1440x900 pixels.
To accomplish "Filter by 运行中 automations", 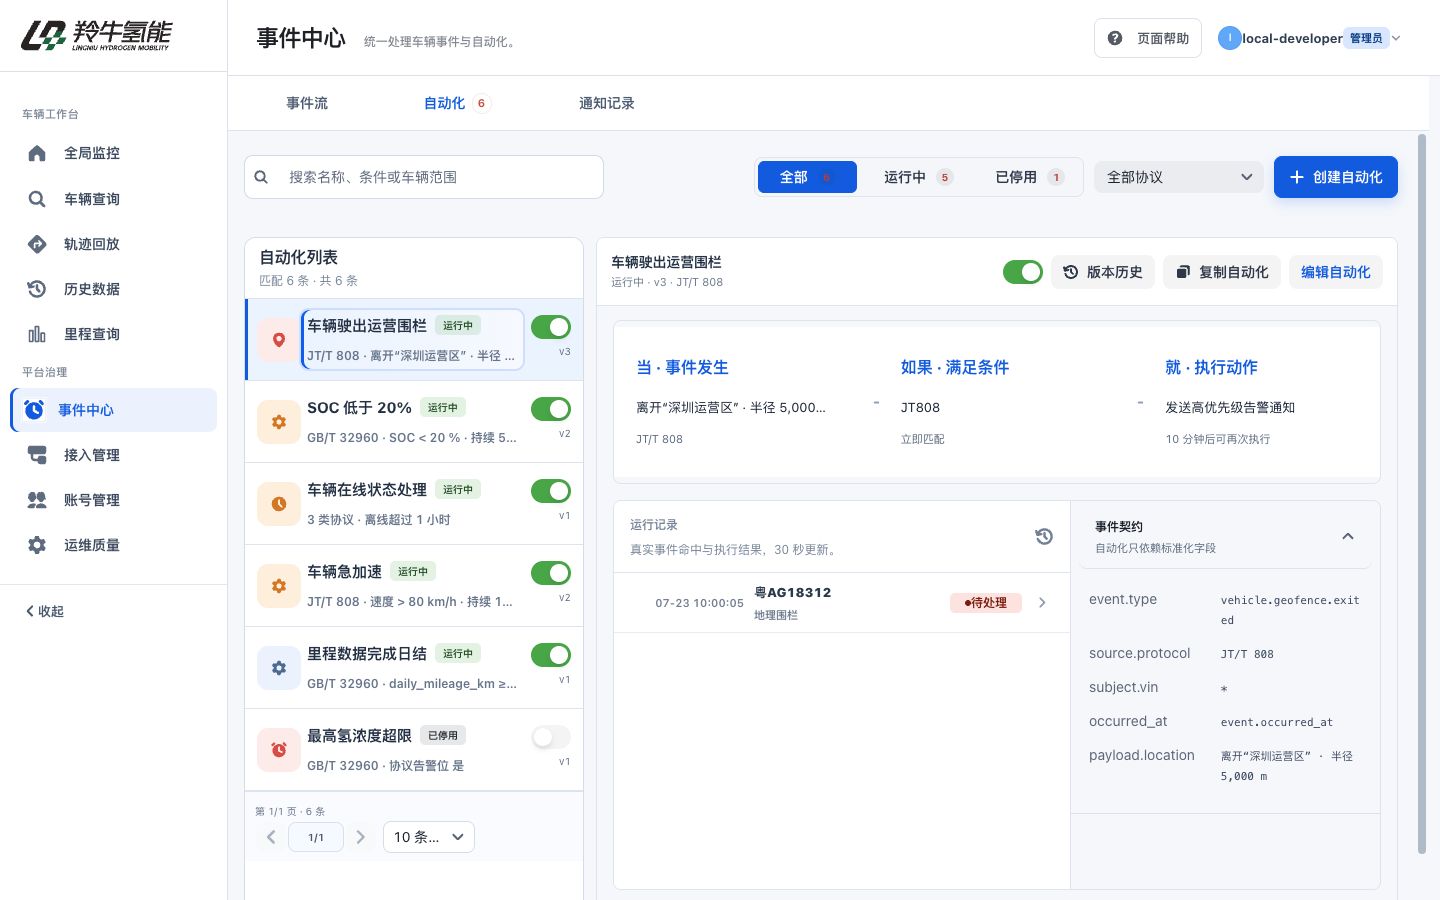I will tap(918, 177).
